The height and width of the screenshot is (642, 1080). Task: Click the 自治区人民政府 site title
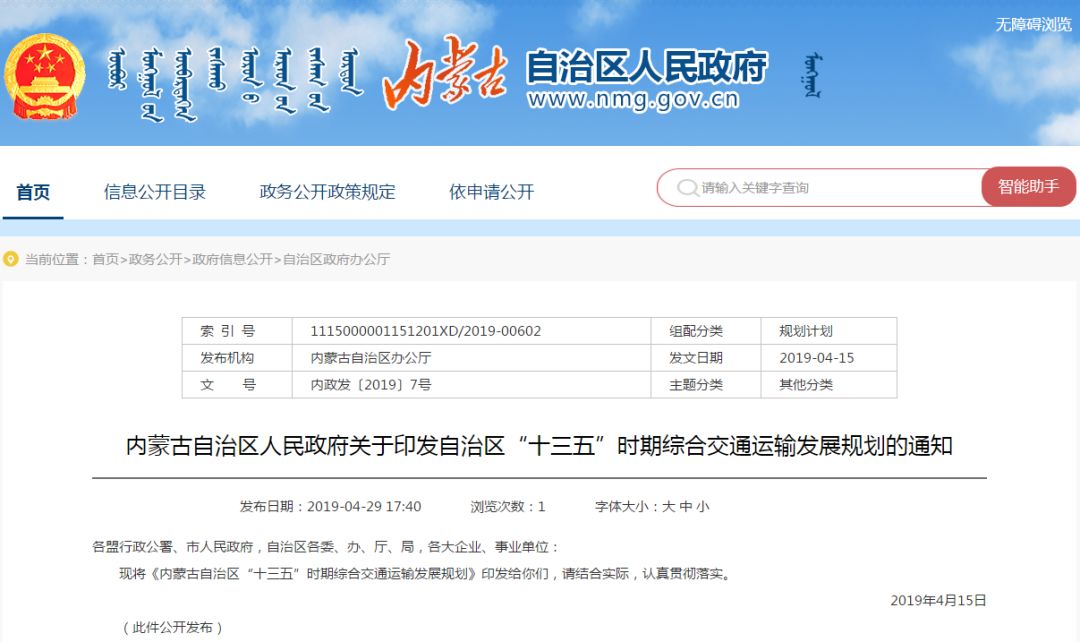coord(646,67)
